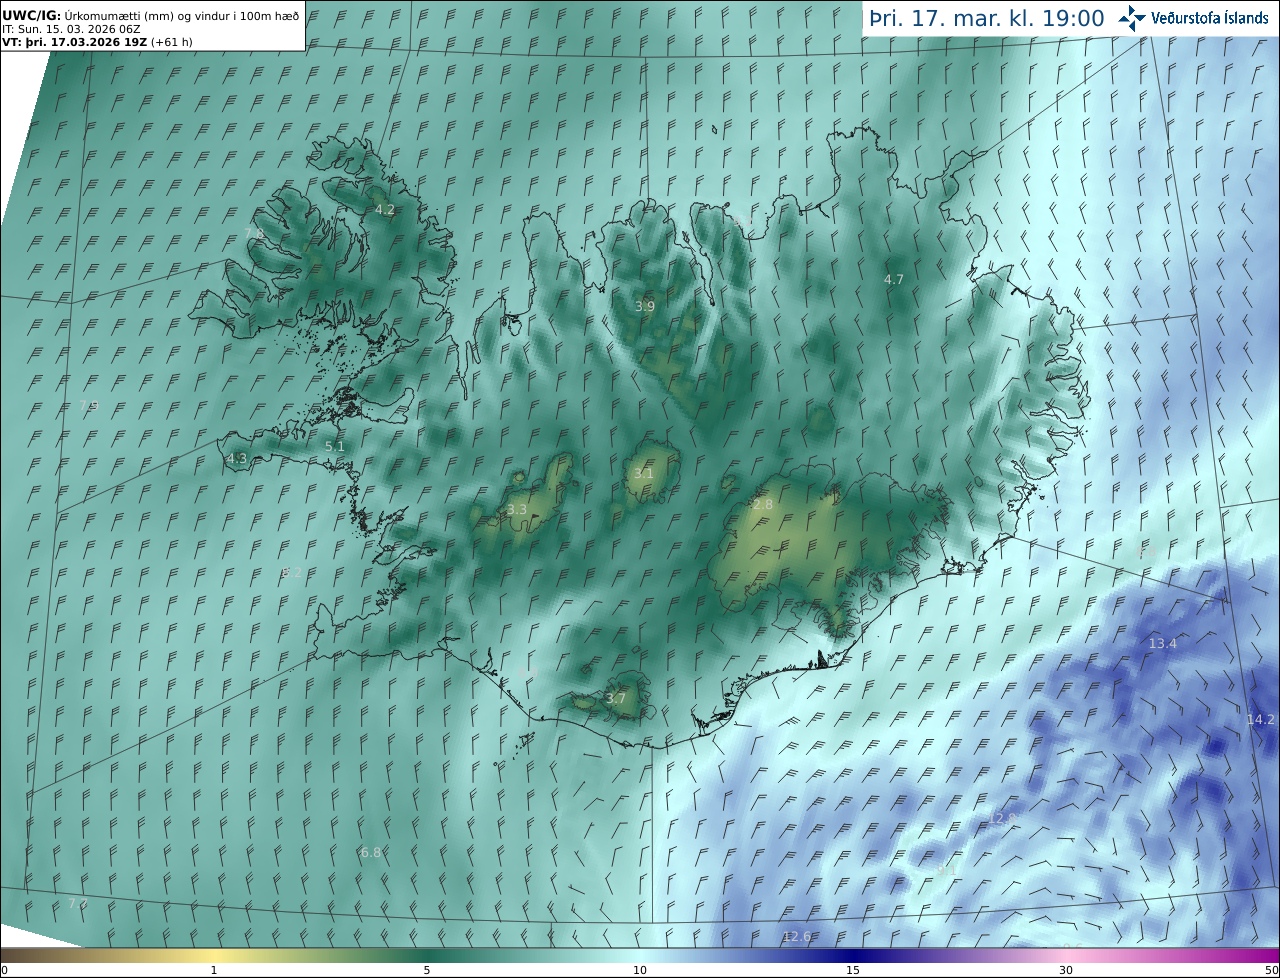This screenshot has height=978, width=1280.
Task: Click the Veðurstofa Íslands logo
Action: (x=1193, y=18)
